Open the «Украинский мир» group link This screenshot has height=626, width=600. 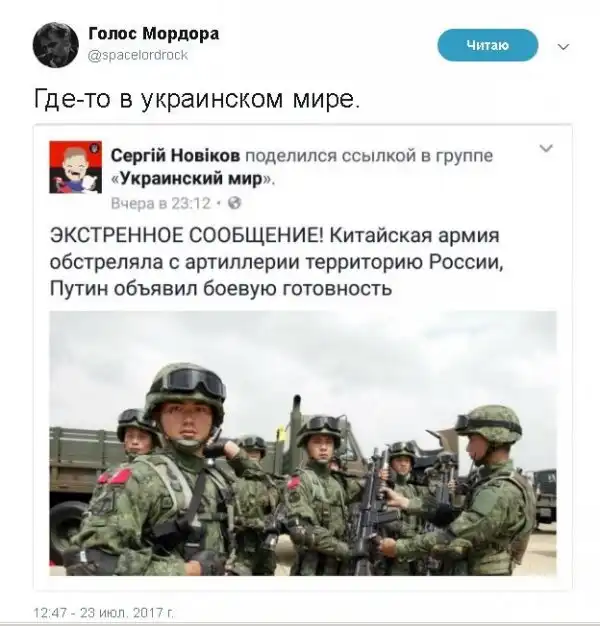(x=190, y=179)
